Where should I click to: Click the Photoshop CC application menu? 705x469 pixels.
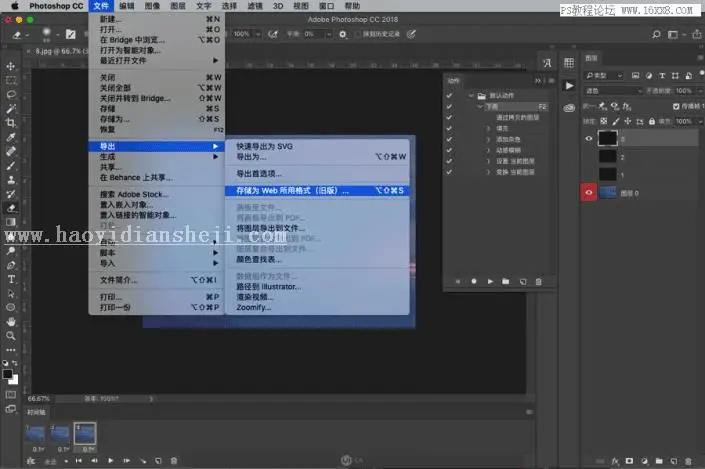pos(56,6)
